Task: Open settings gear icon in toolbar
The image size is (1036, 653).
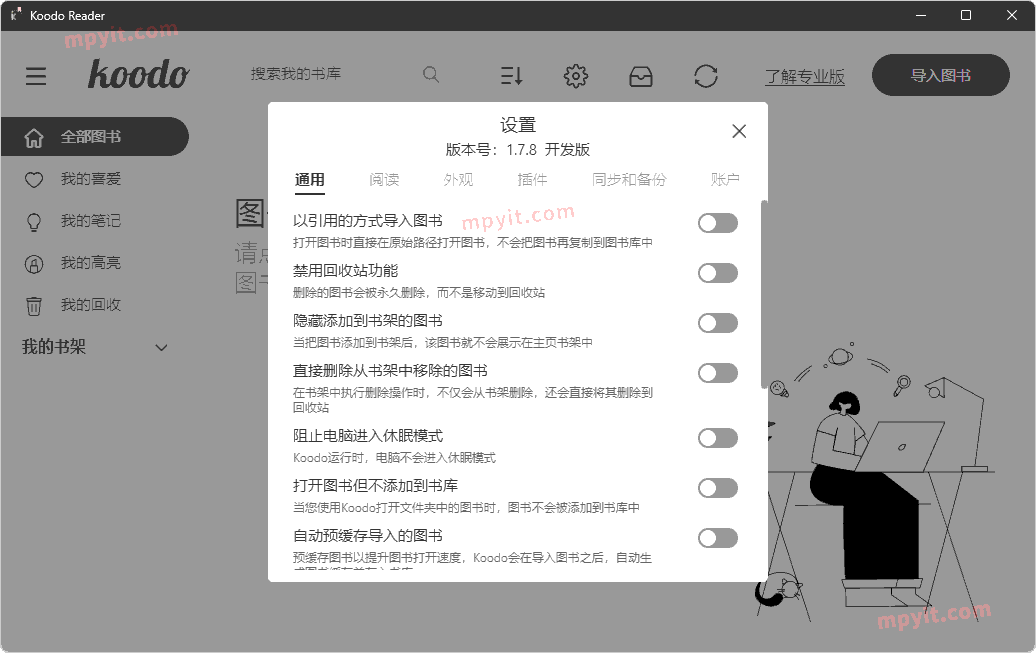Action: 575,76
